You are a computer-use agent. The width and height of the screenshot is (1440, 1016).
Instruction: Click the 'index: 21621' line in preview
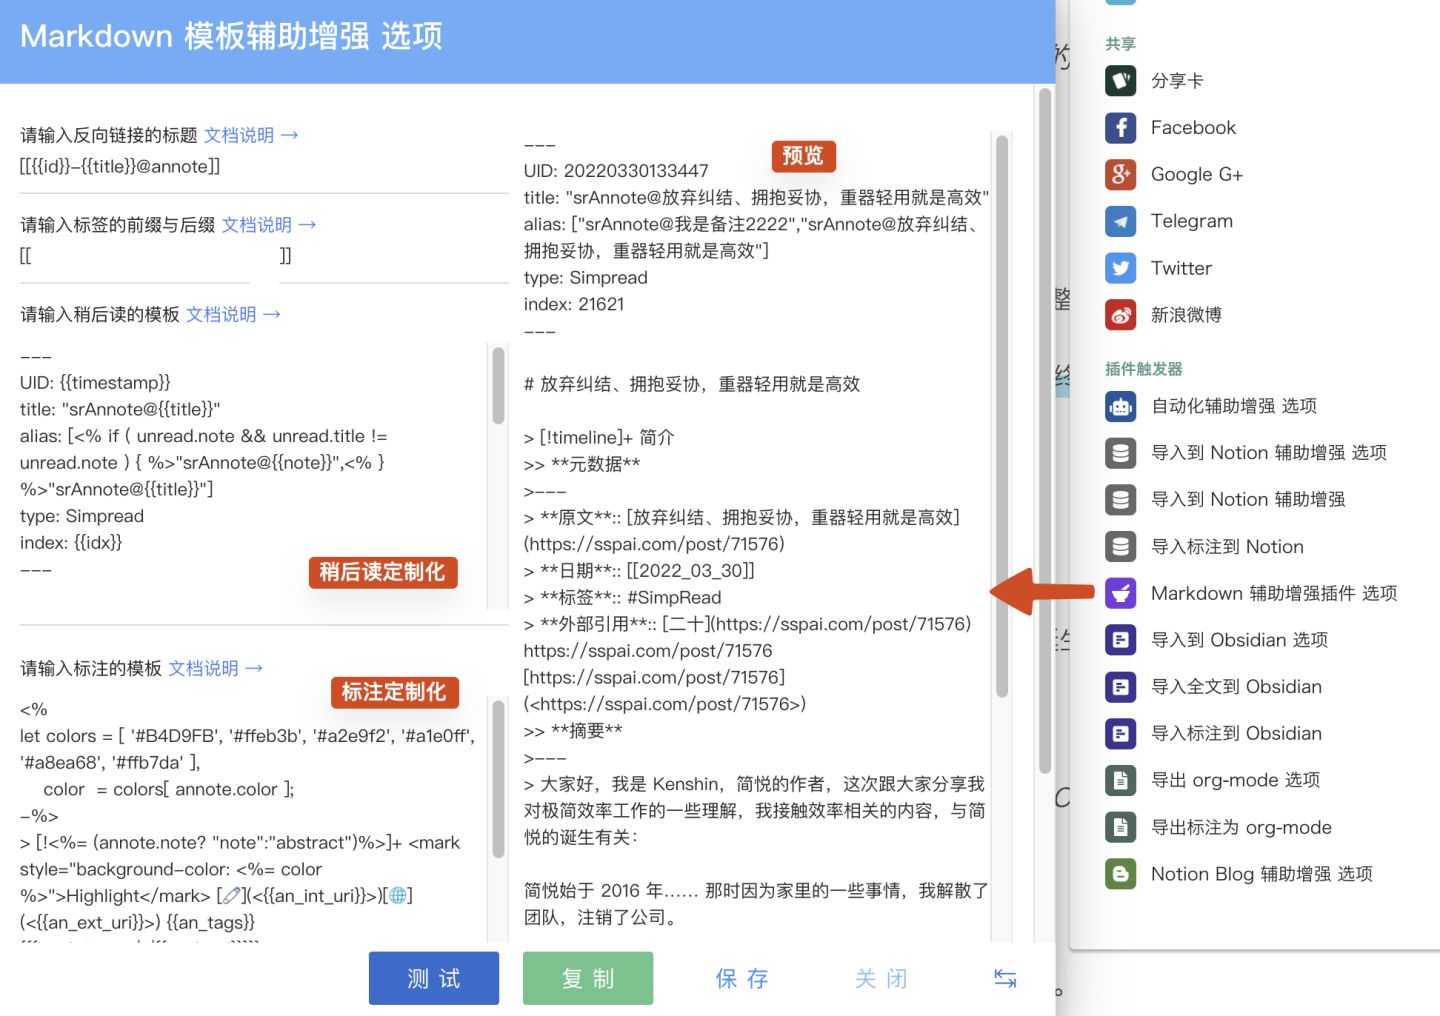point(574,304)
